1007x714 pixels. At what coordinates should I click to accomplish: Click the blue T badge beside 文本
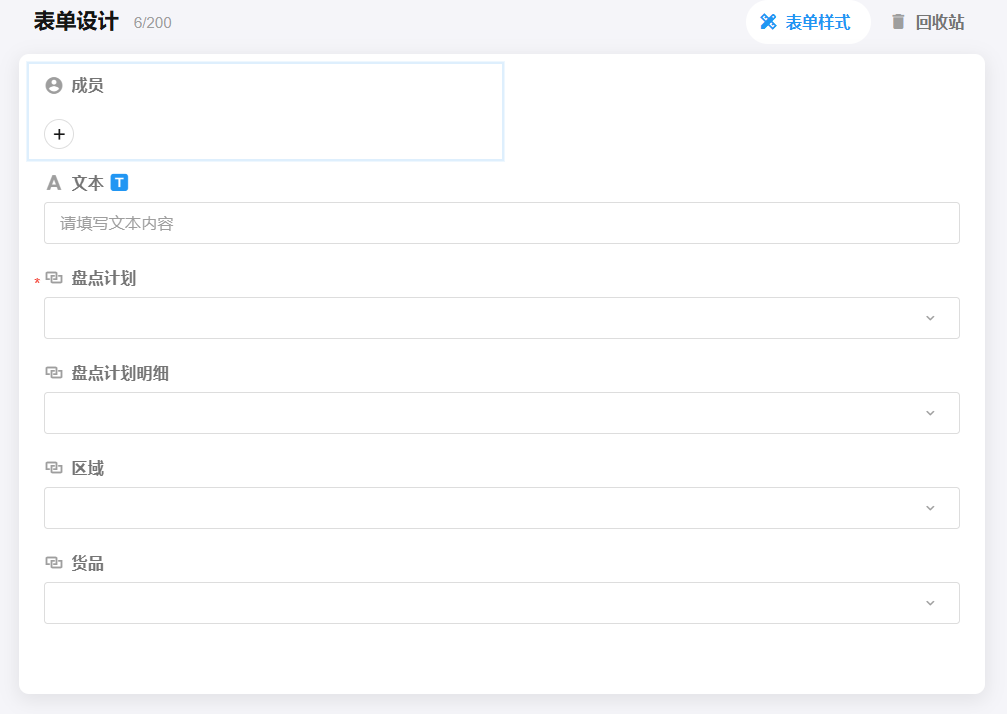pos(119,183)
